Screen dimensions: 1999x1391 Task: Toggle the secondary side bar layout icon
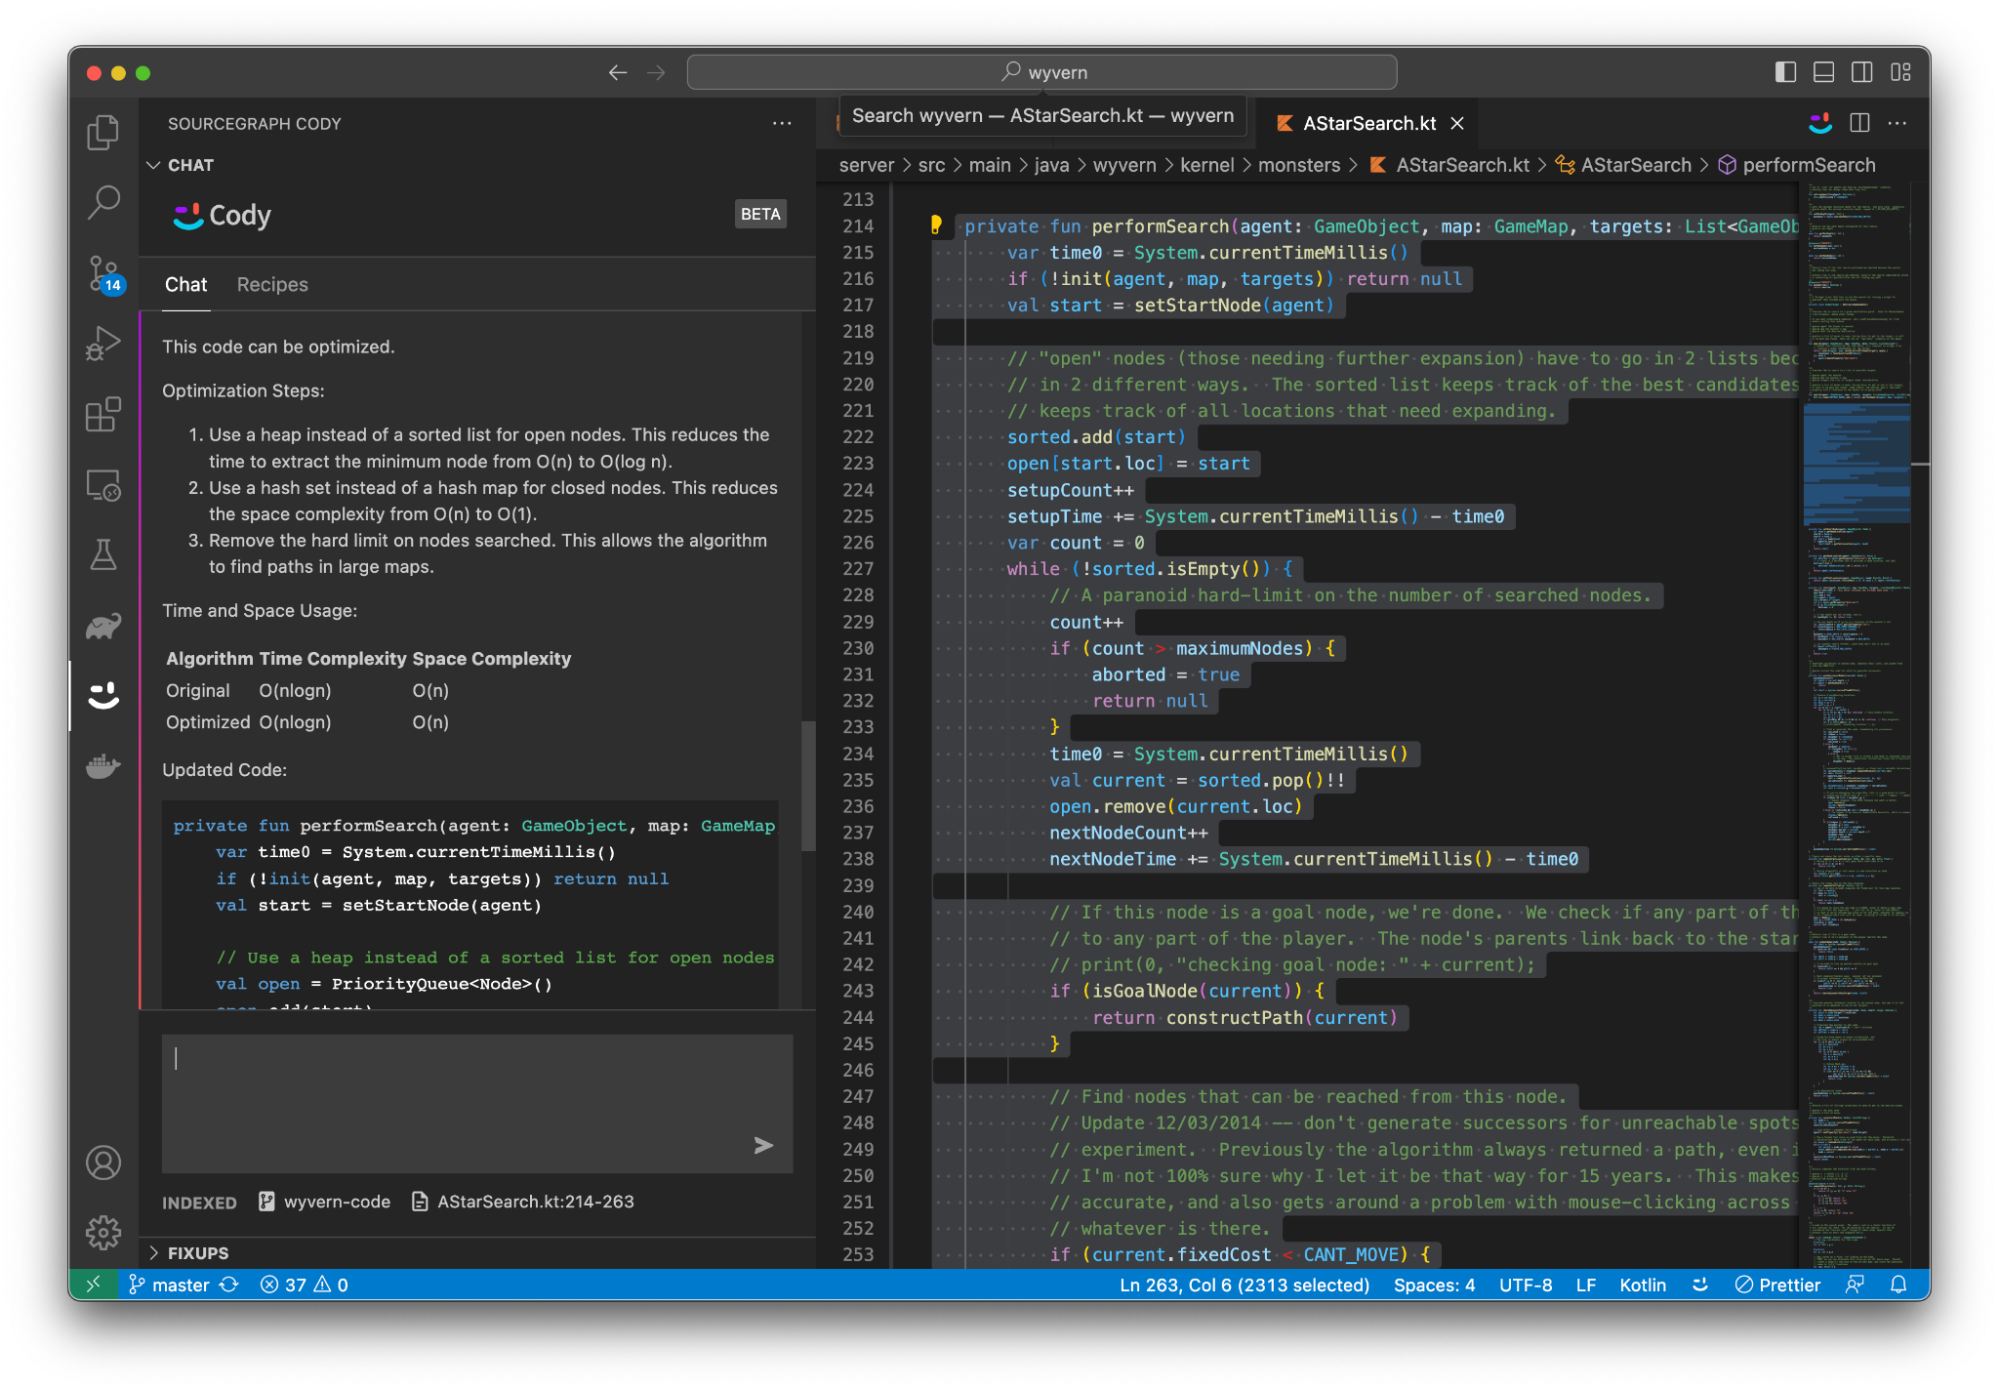[1861, 72]
